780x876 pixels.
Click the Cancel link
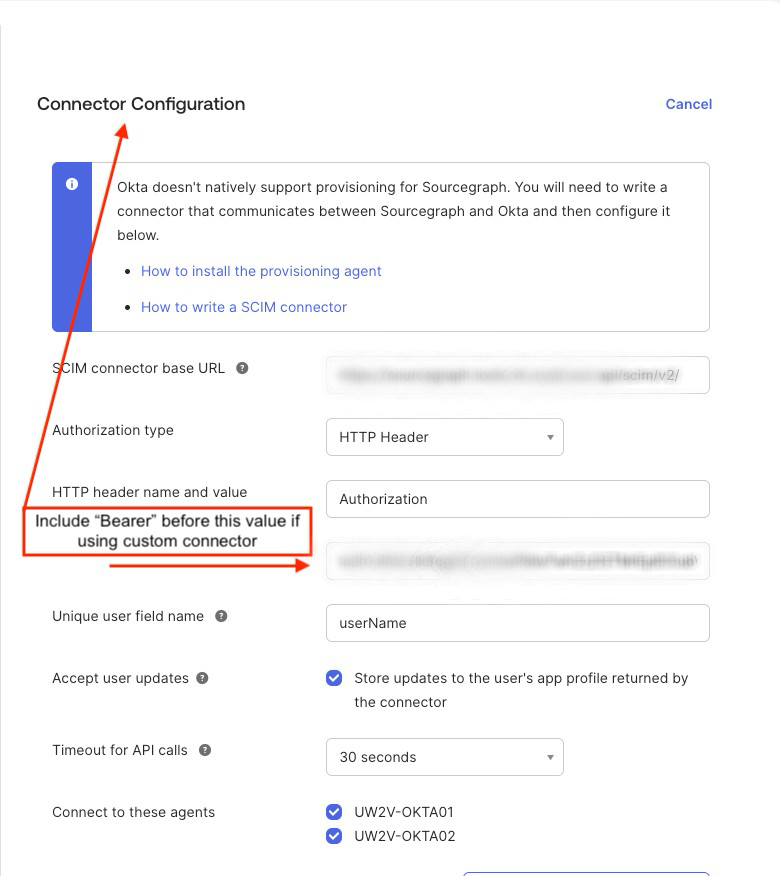(x=688, y=104)
